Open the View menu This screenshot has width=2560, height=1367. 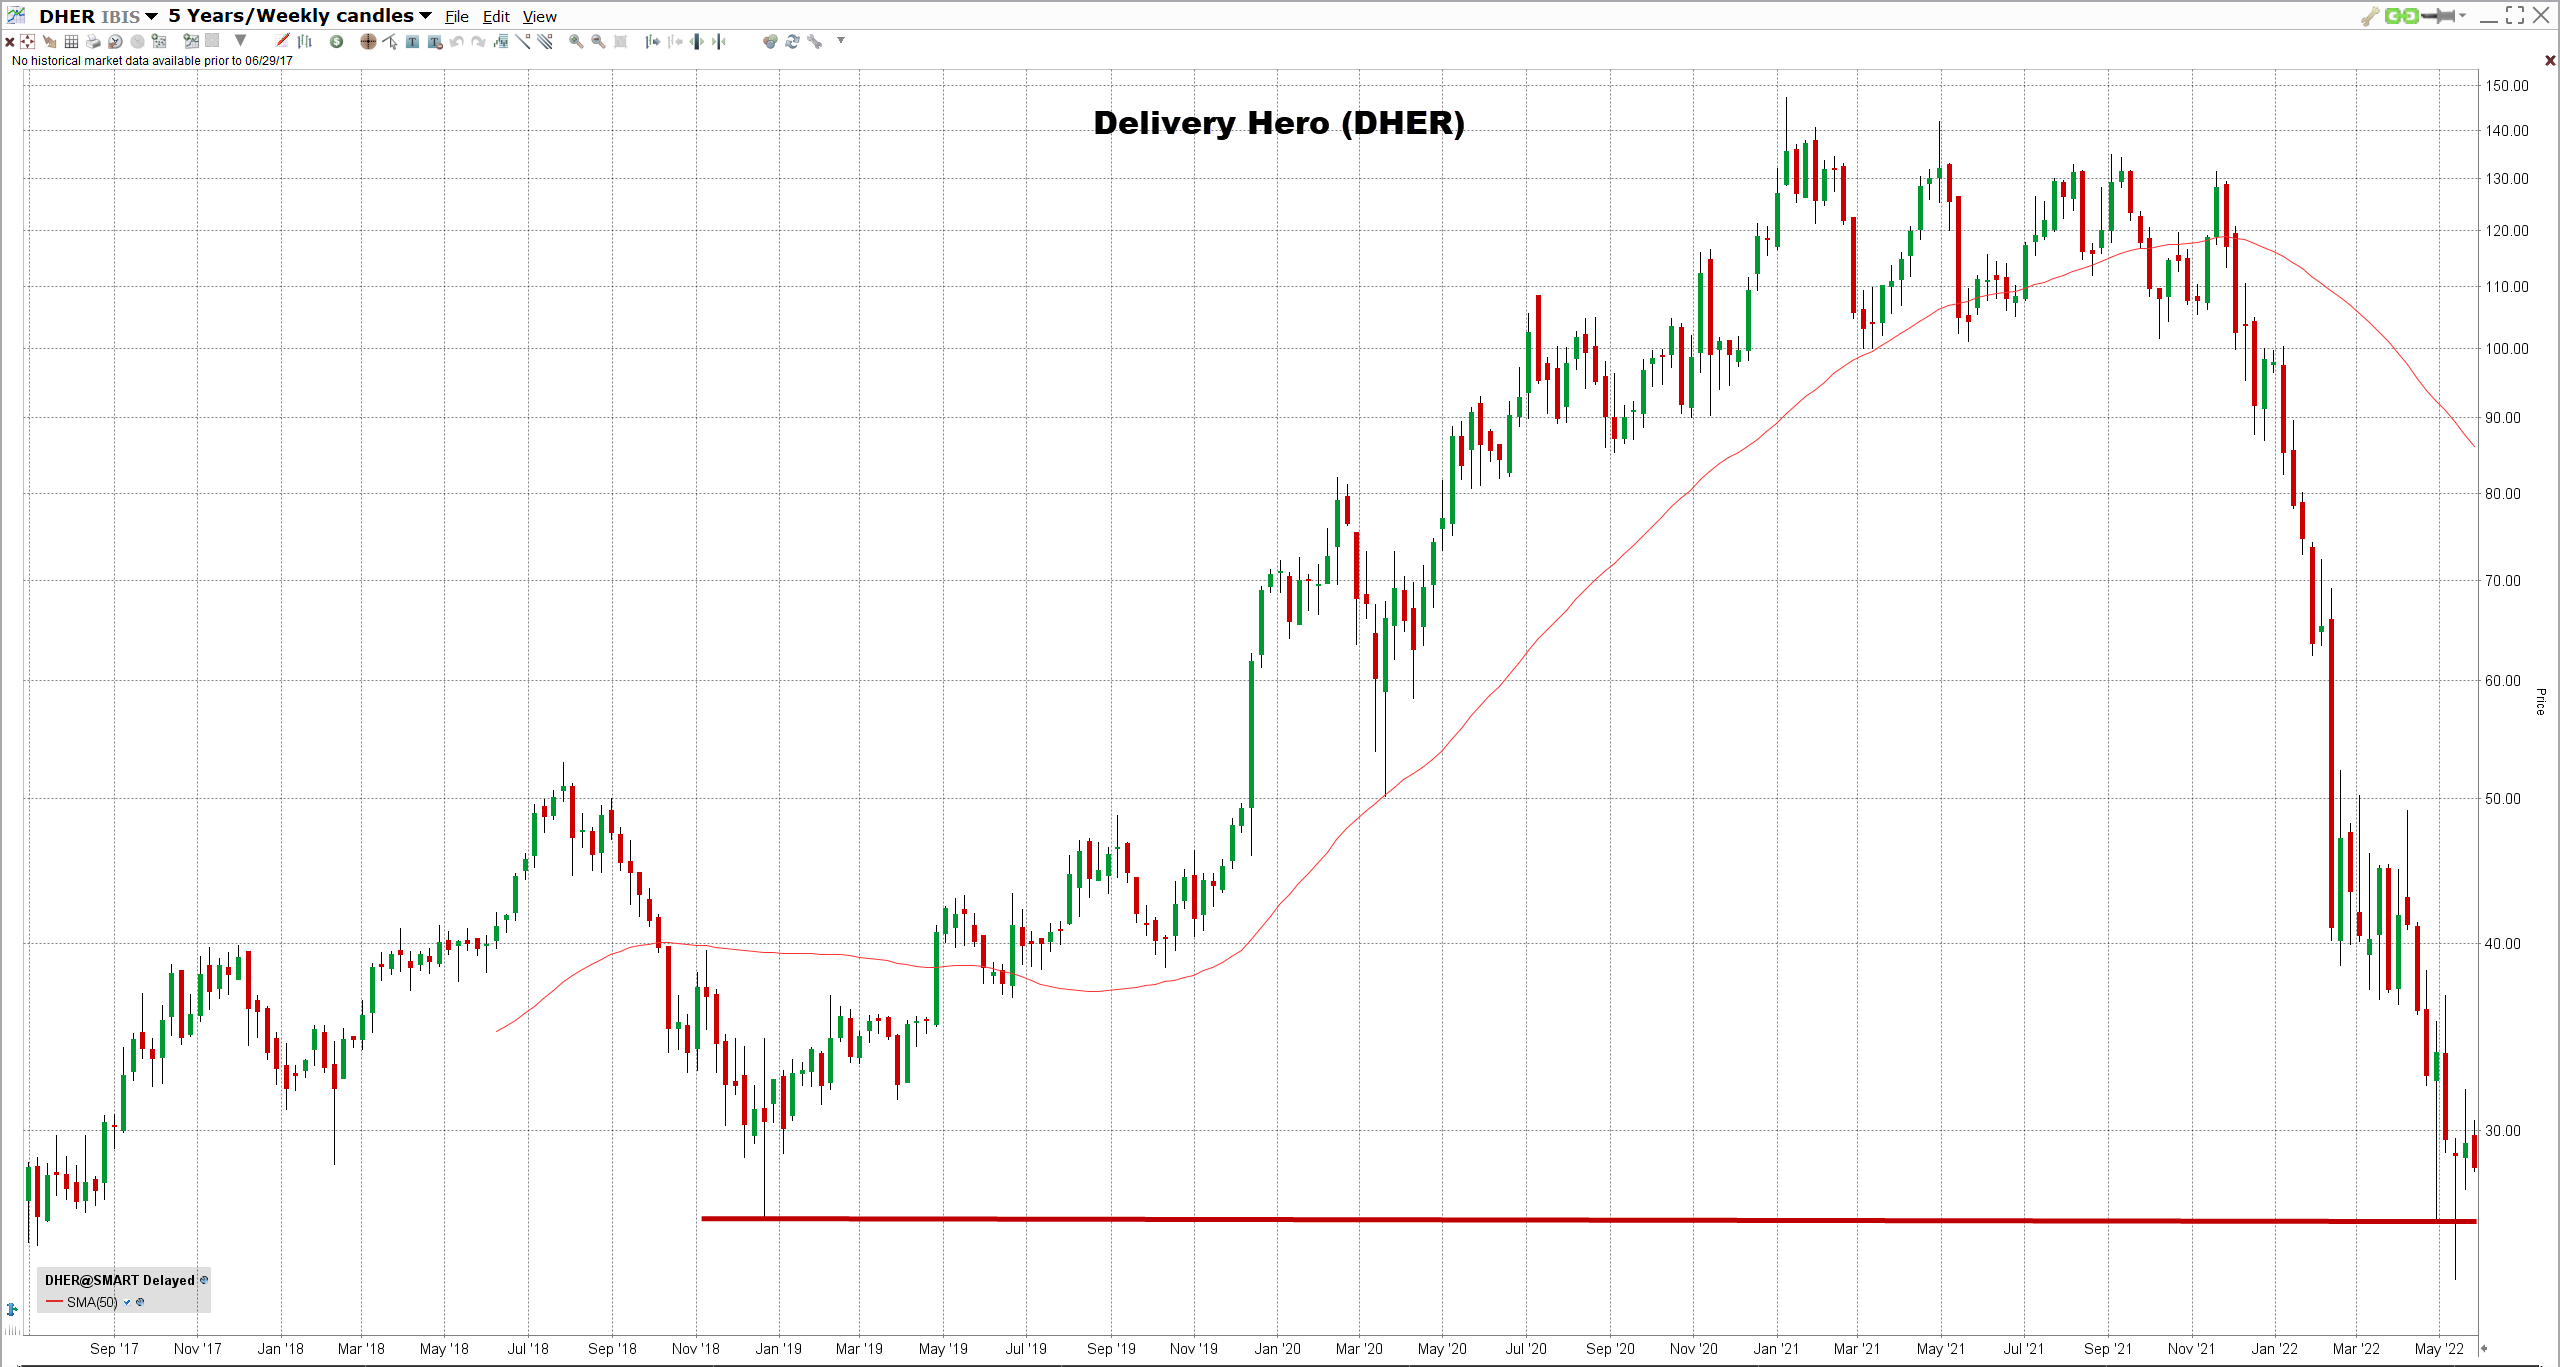pyautogui.click(x=539, y=16)
